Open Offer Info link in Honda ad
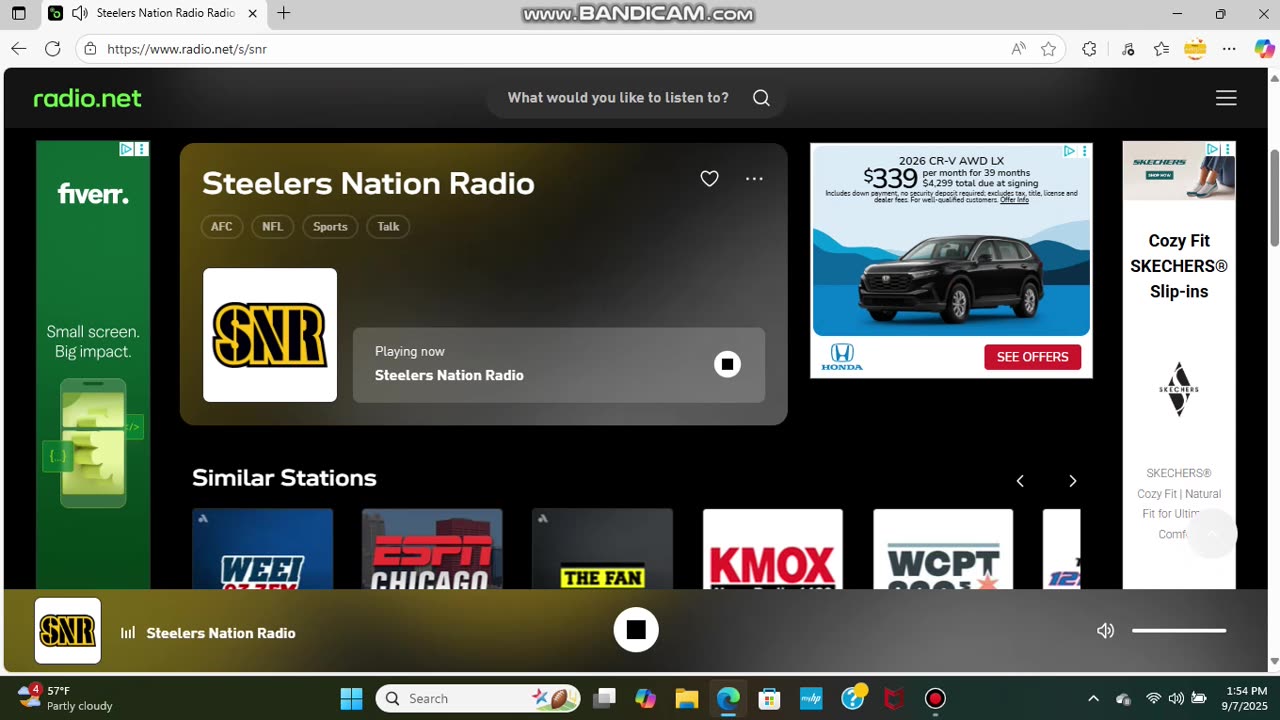This screenshot has height=720, width=1280. 1014,200
